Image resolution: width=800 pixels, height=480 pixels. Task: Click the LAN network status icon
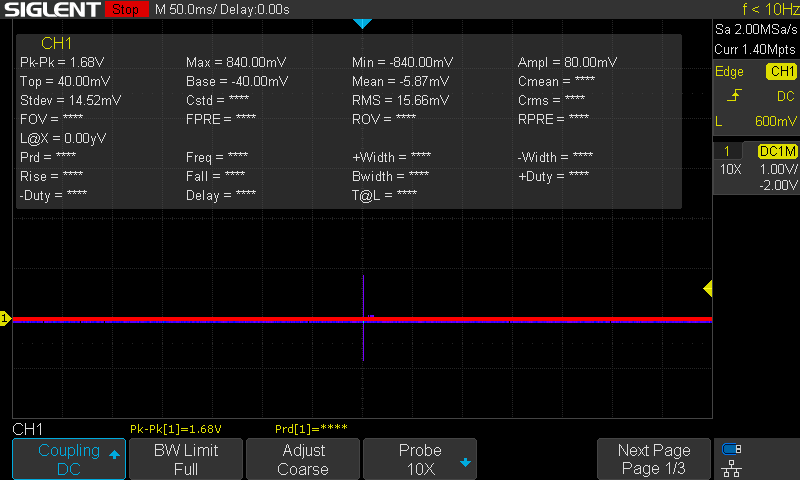(x=732, y=468)
